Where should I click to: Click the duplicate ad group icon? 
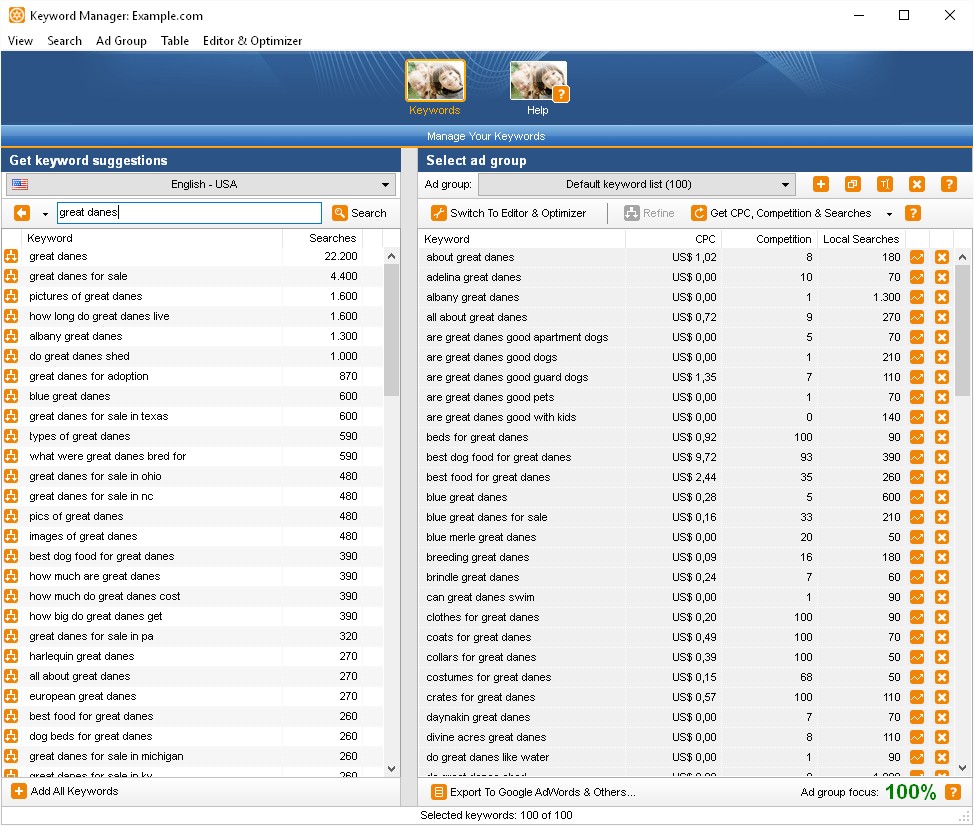[852, 184]
